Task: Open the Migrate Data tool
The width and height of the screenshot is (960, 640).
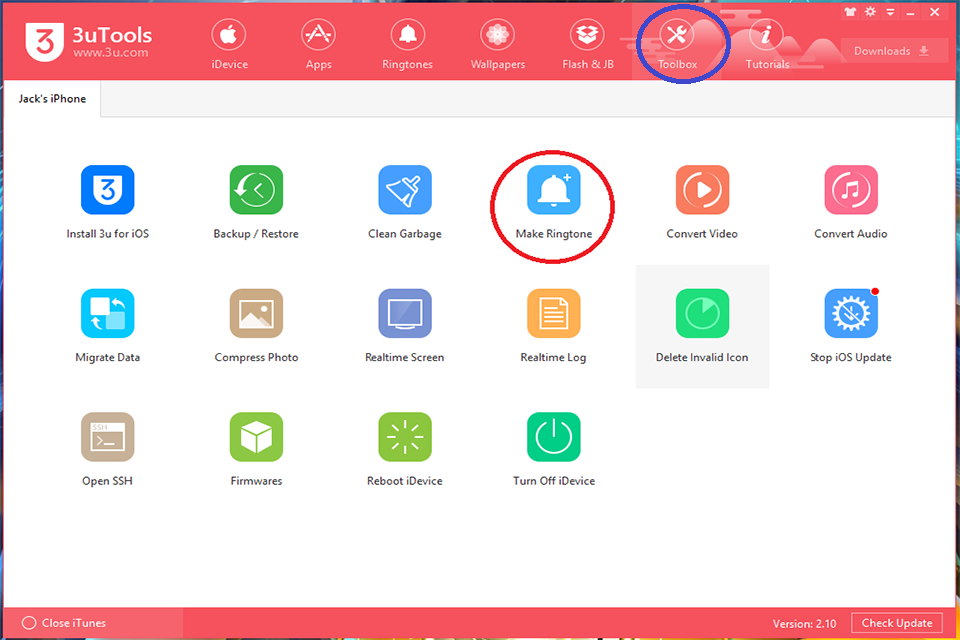Action: click(x=107, y=313)
